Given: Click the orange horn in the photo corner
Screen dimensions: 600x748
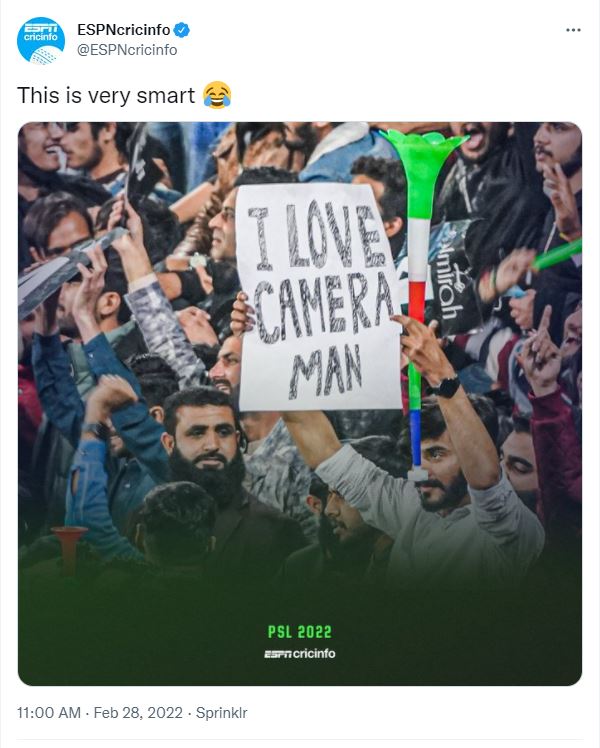Looking at the screenshot, I should click(x=72, y=545).
